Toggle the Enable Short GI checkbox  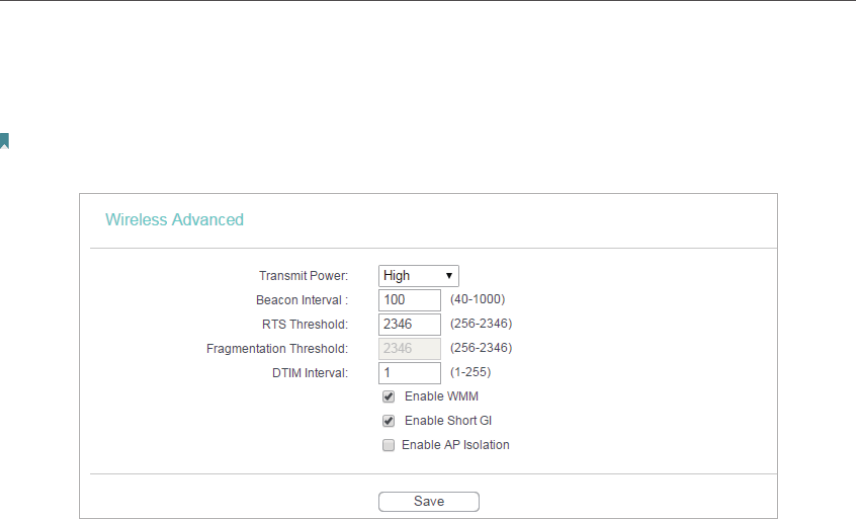388,421
